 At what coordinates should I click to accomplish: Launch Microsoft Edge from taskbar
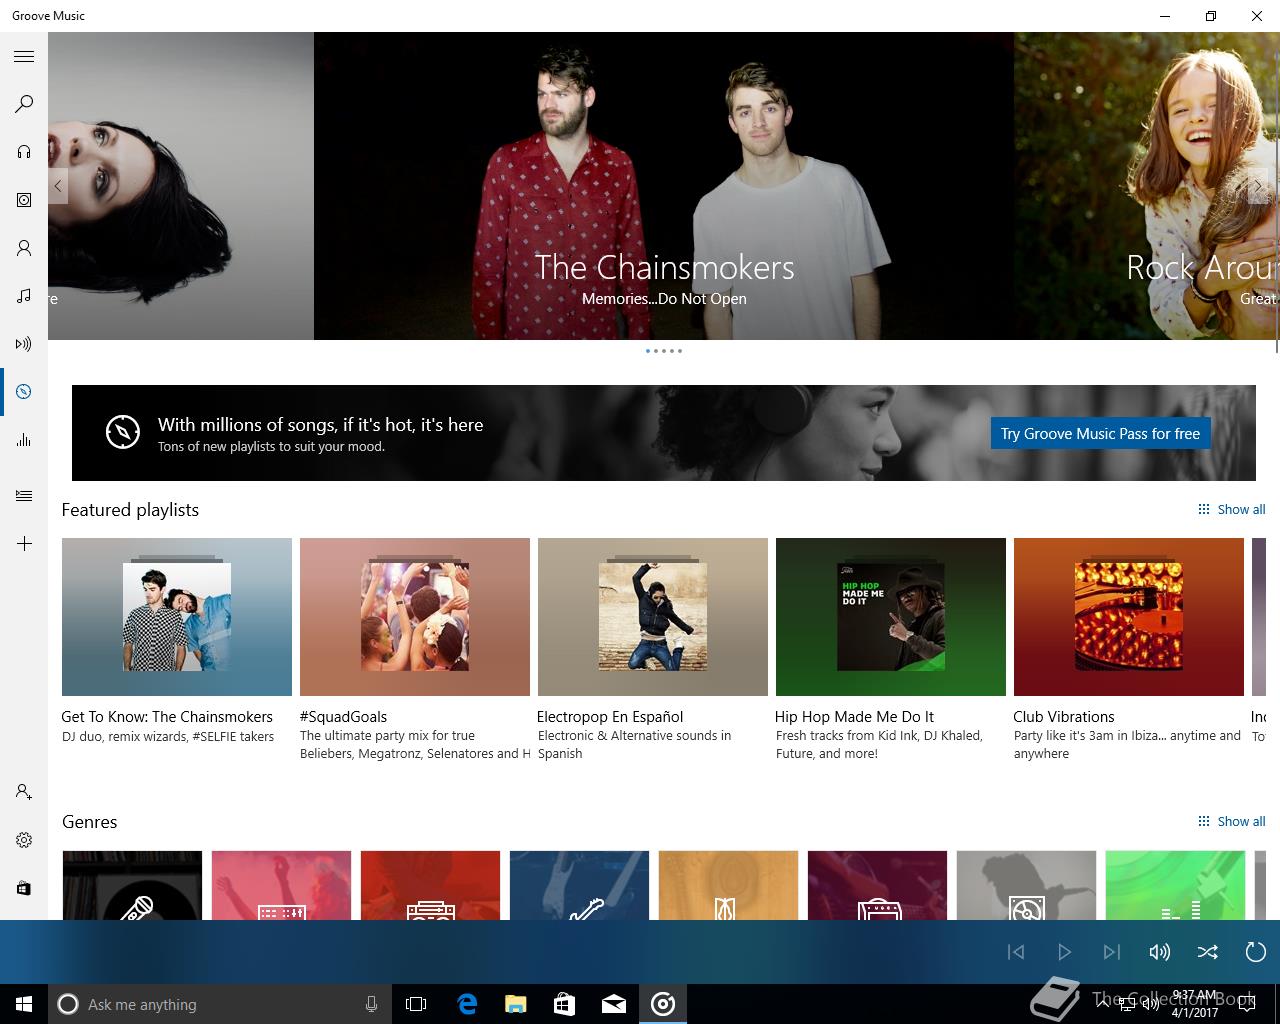point(467,1004)
